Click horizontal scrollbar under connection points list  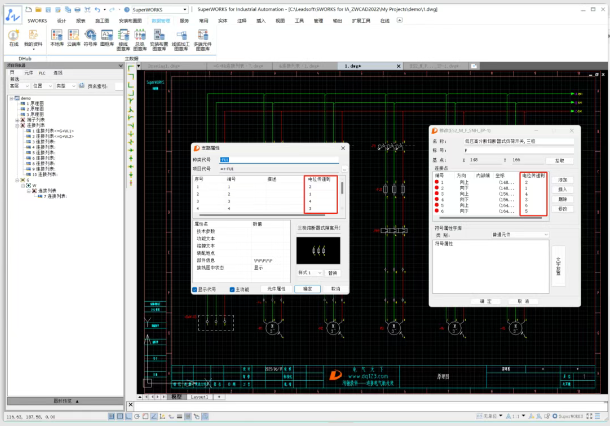[491, 218]
